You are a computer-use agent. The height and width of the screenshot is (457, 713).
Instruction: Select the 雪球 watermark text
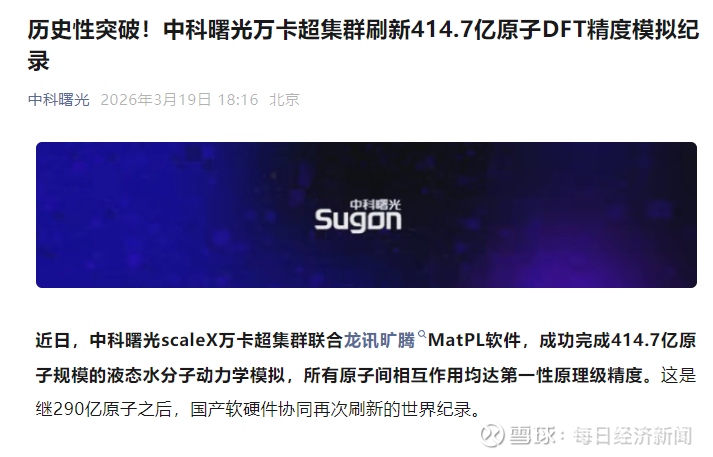point(532,435)
